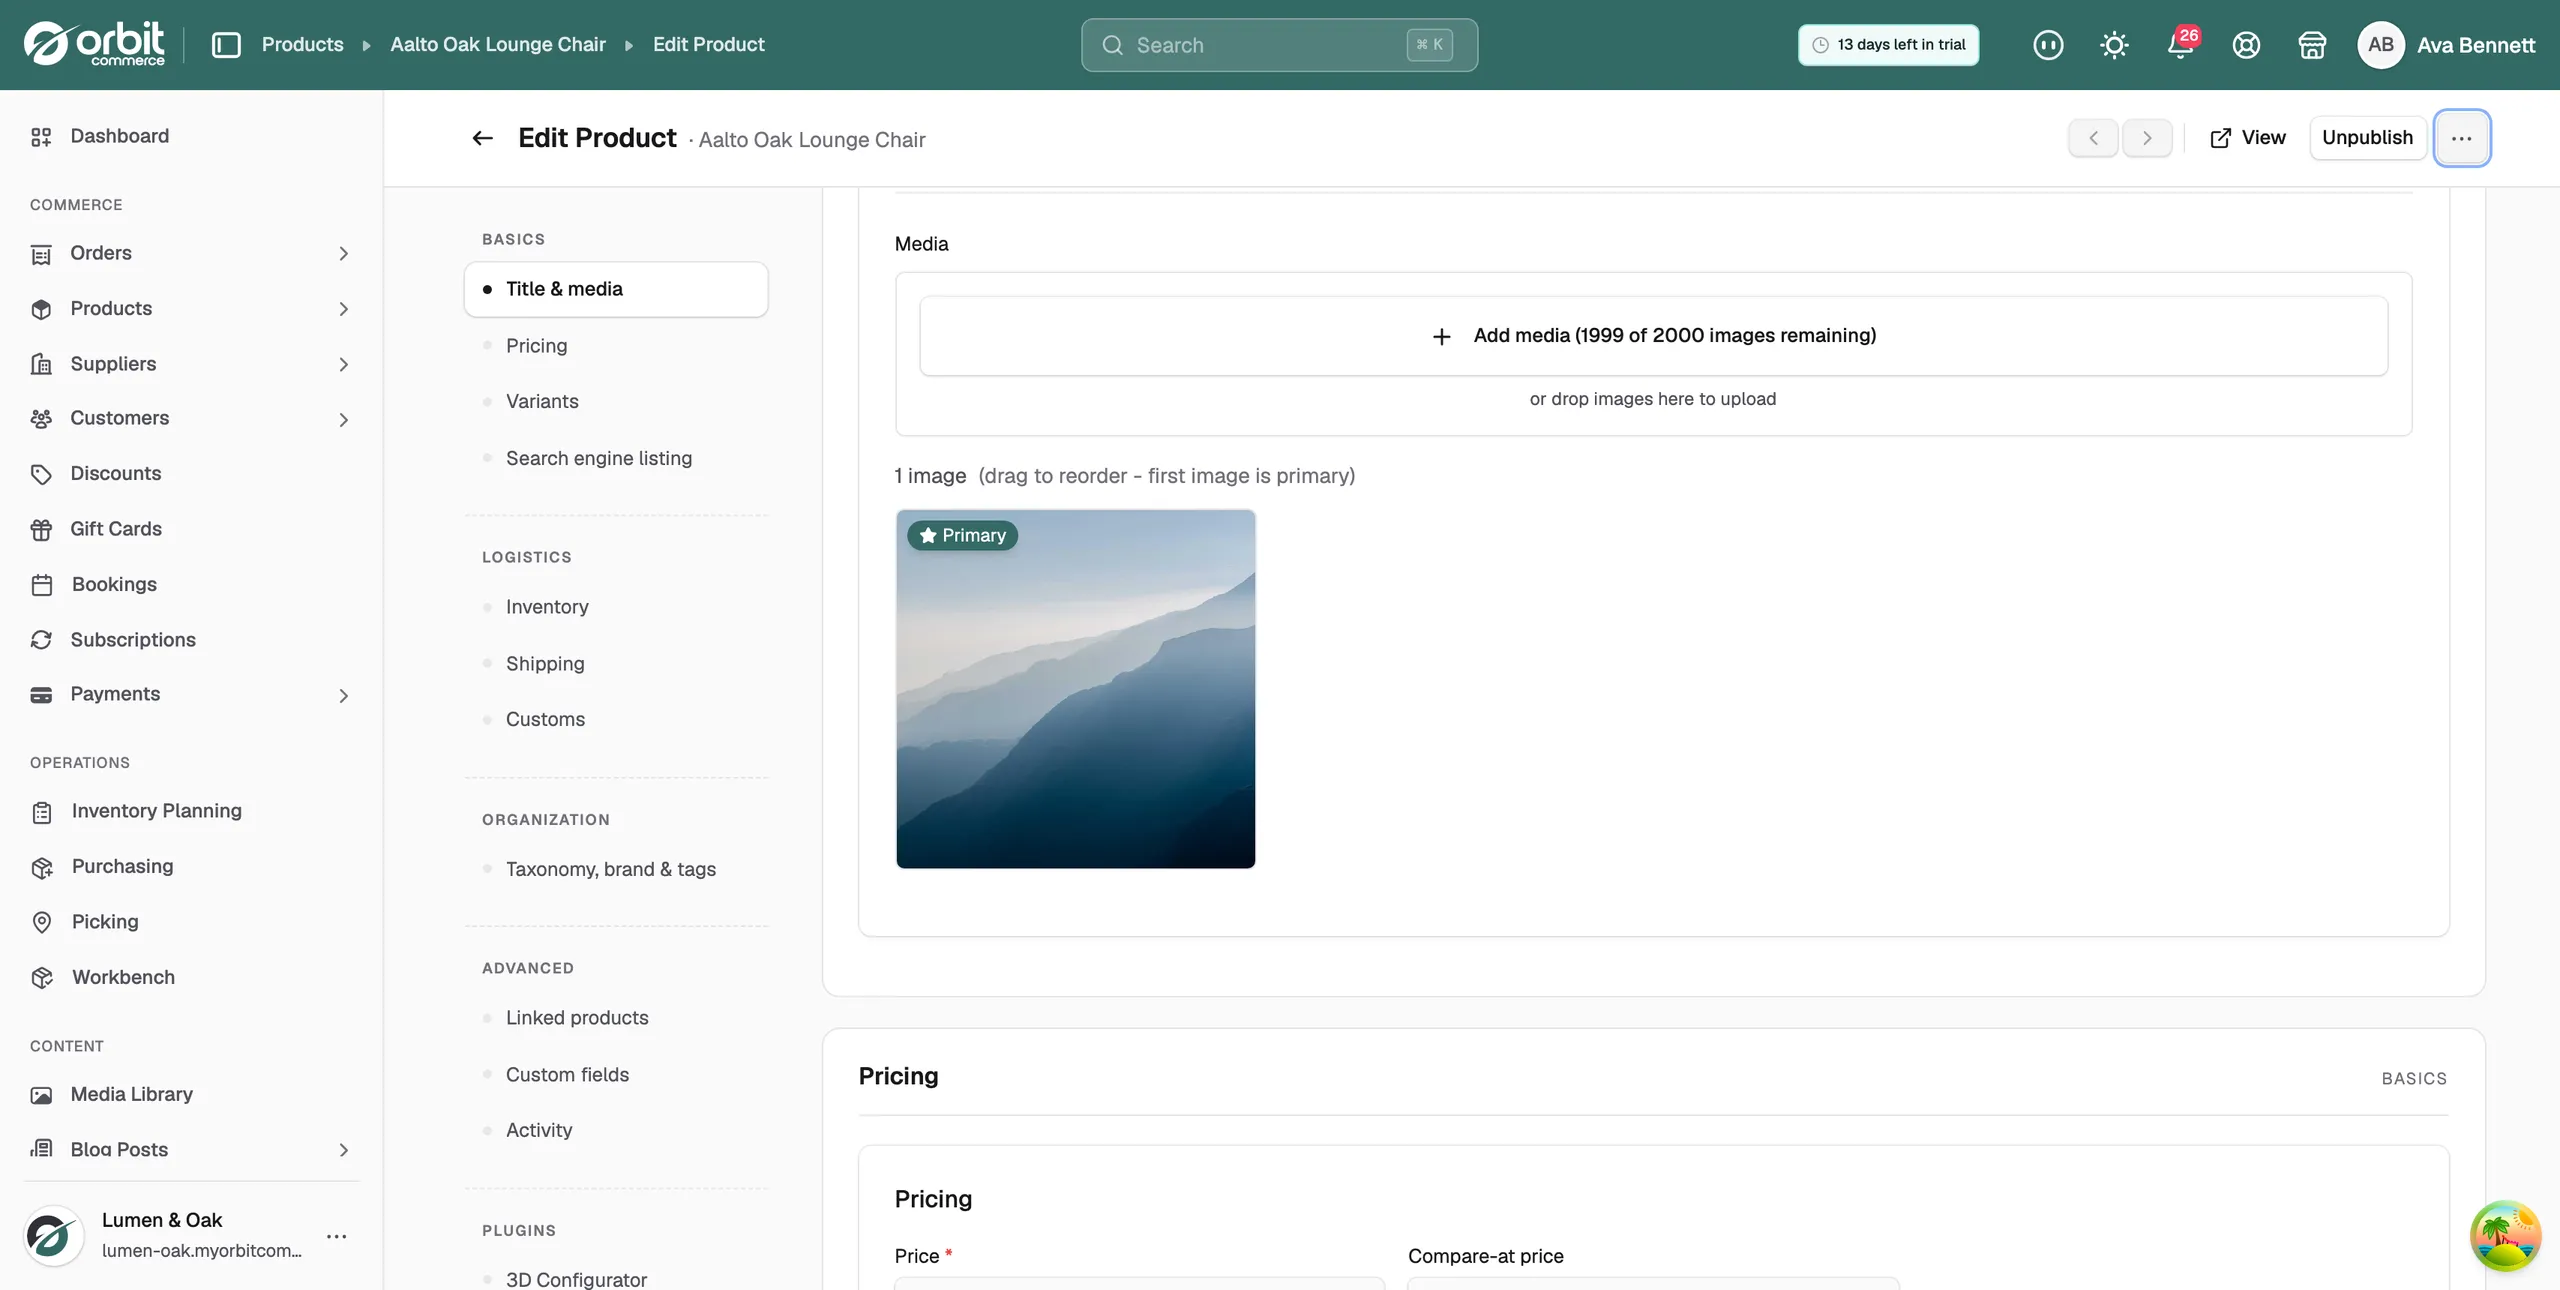Open the storefront icon in header
Image resolution: width=2560 pixels, height=1290 pixels.
coord(2312,45)
